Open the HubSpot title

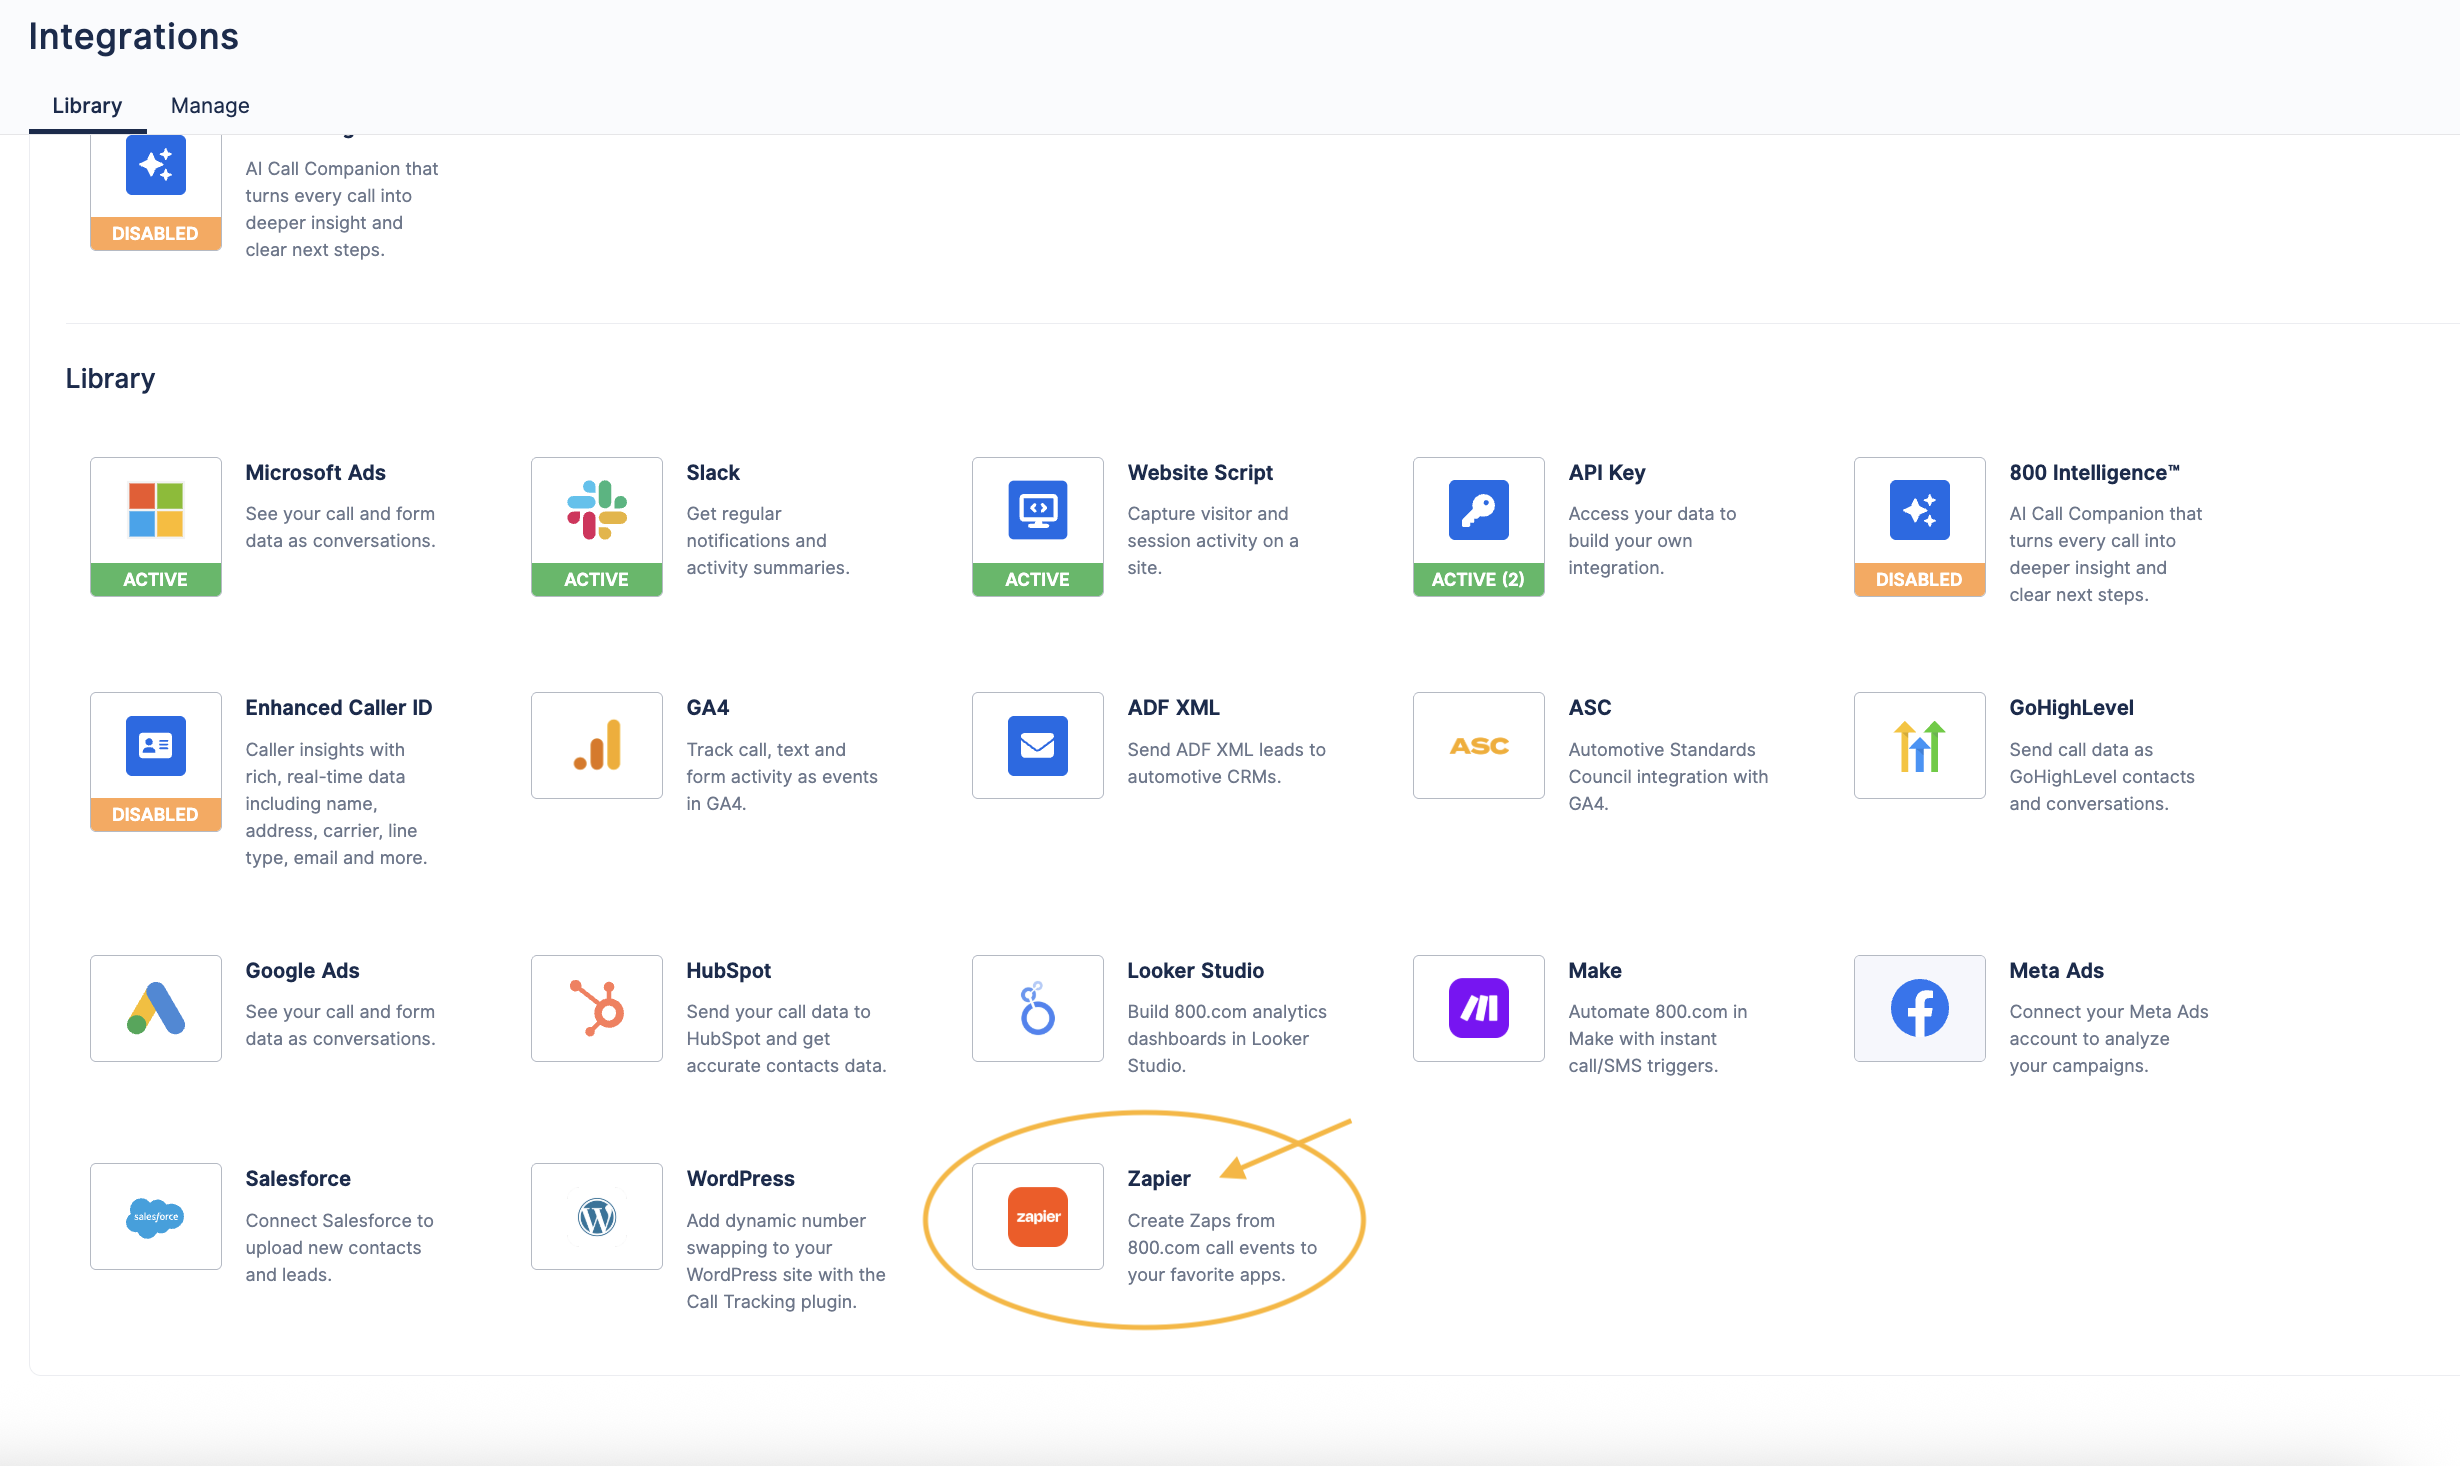click(x=729, y=971)
